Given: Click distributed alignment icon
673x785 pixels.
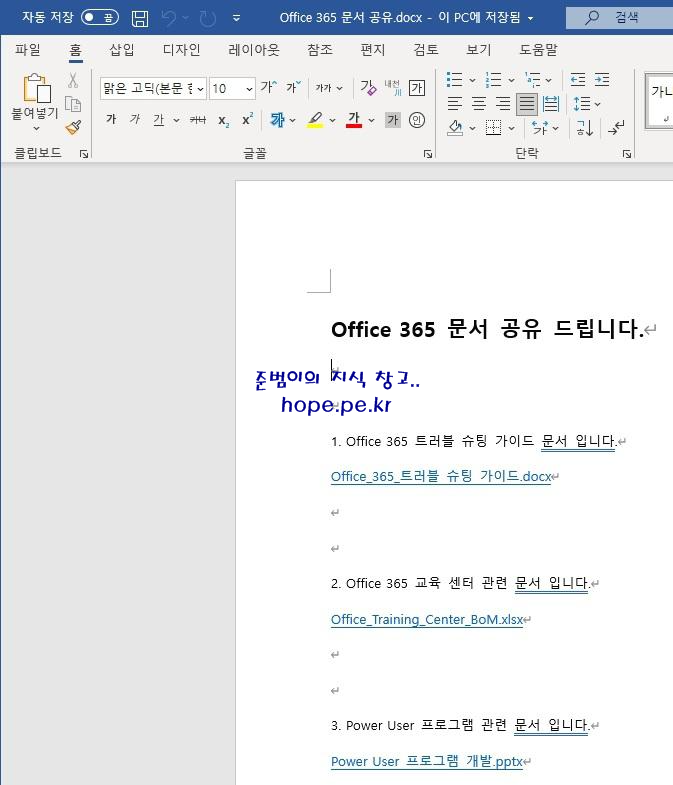Looking at the screenshot, I should 551,104.
